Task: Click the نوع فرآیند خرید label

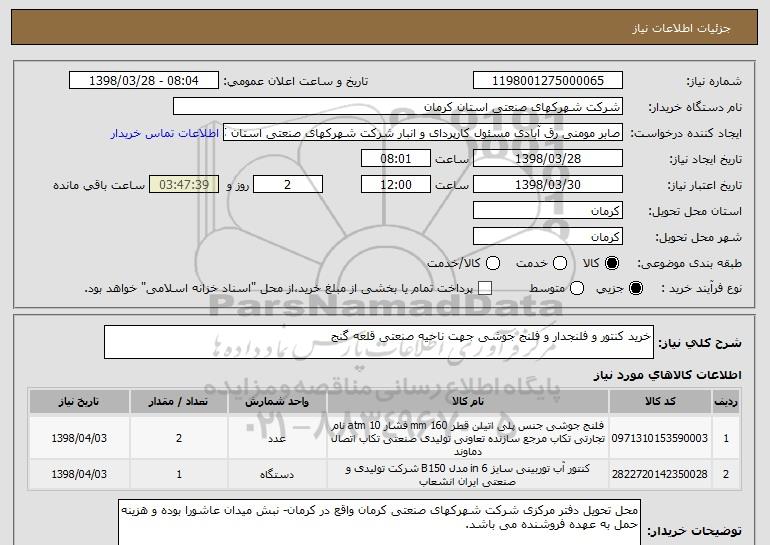Action: [x=701, y=289]
